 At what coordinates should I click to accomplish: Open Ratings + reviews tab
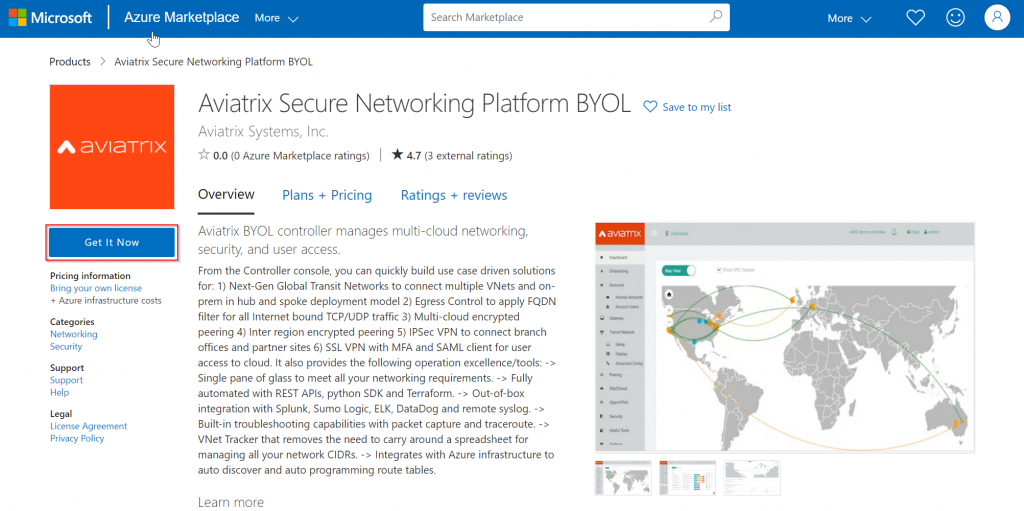(x=454, y=195)
